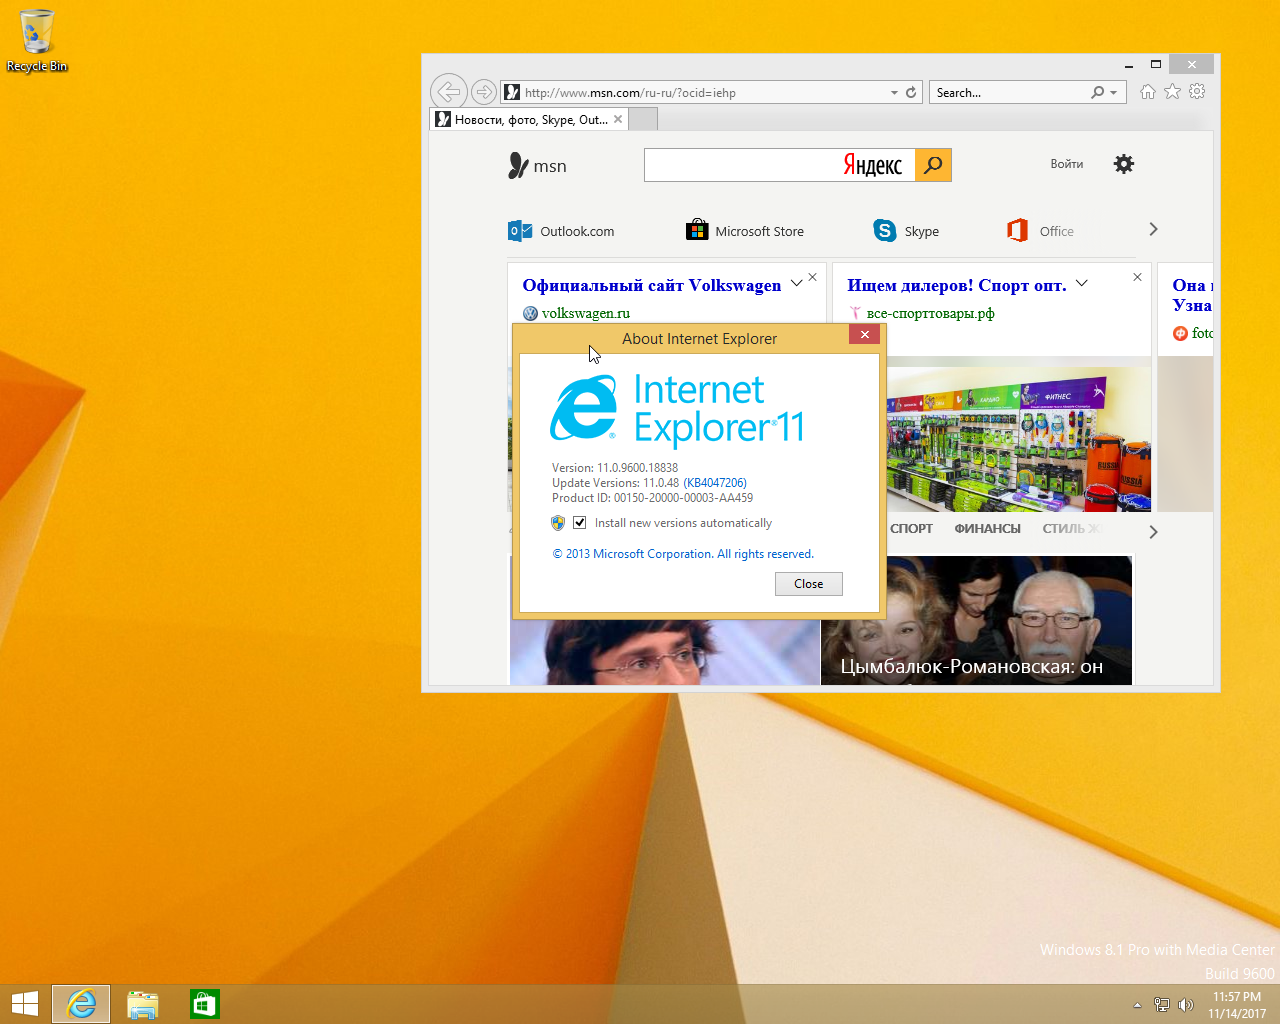Image resolution: width=1280 pixels, height=1024 pixels.
Task: Click the Close button in About dialog
Action: [x=809, y=584]
